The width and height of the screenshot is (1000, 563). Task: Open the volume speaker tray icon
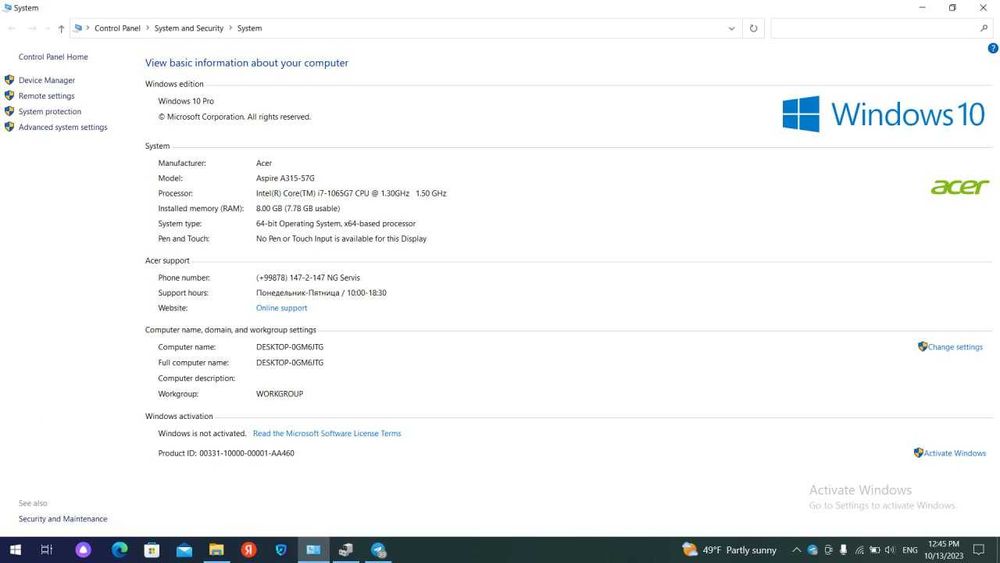[x=890, y=550]
